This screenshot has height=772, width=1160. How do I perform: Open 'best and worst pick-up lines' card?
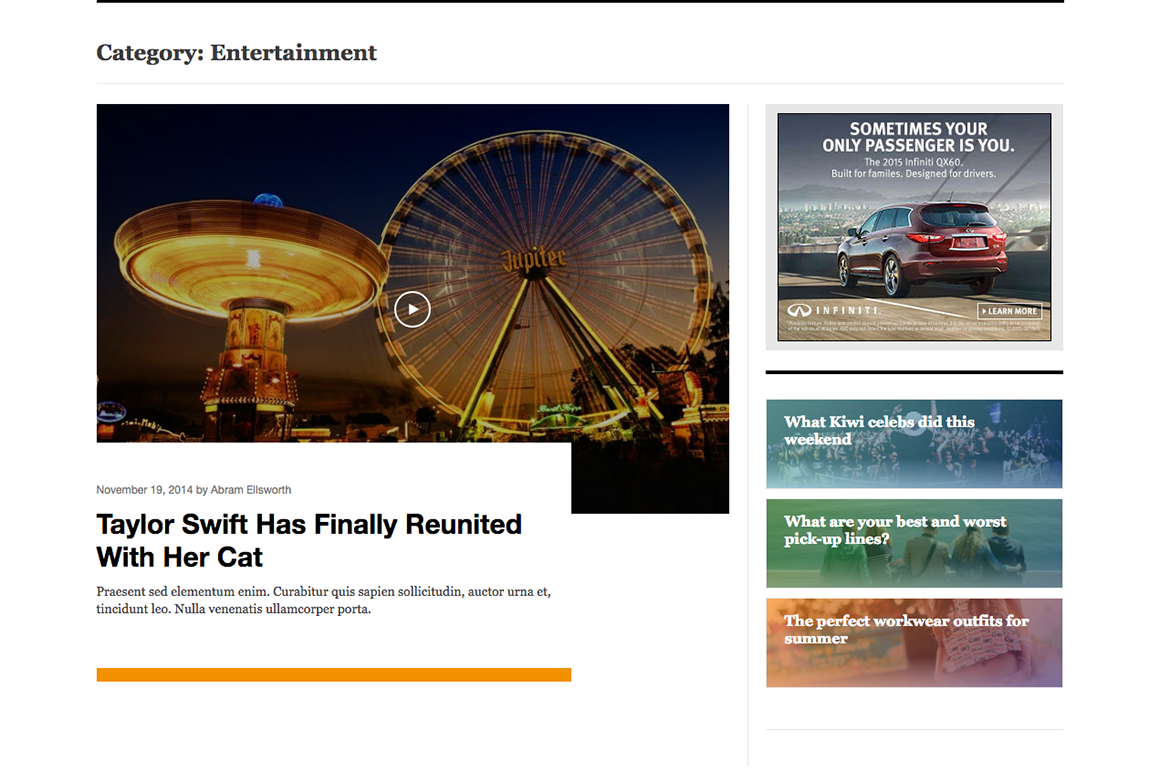pyautogui.click(x=914, y=544)
